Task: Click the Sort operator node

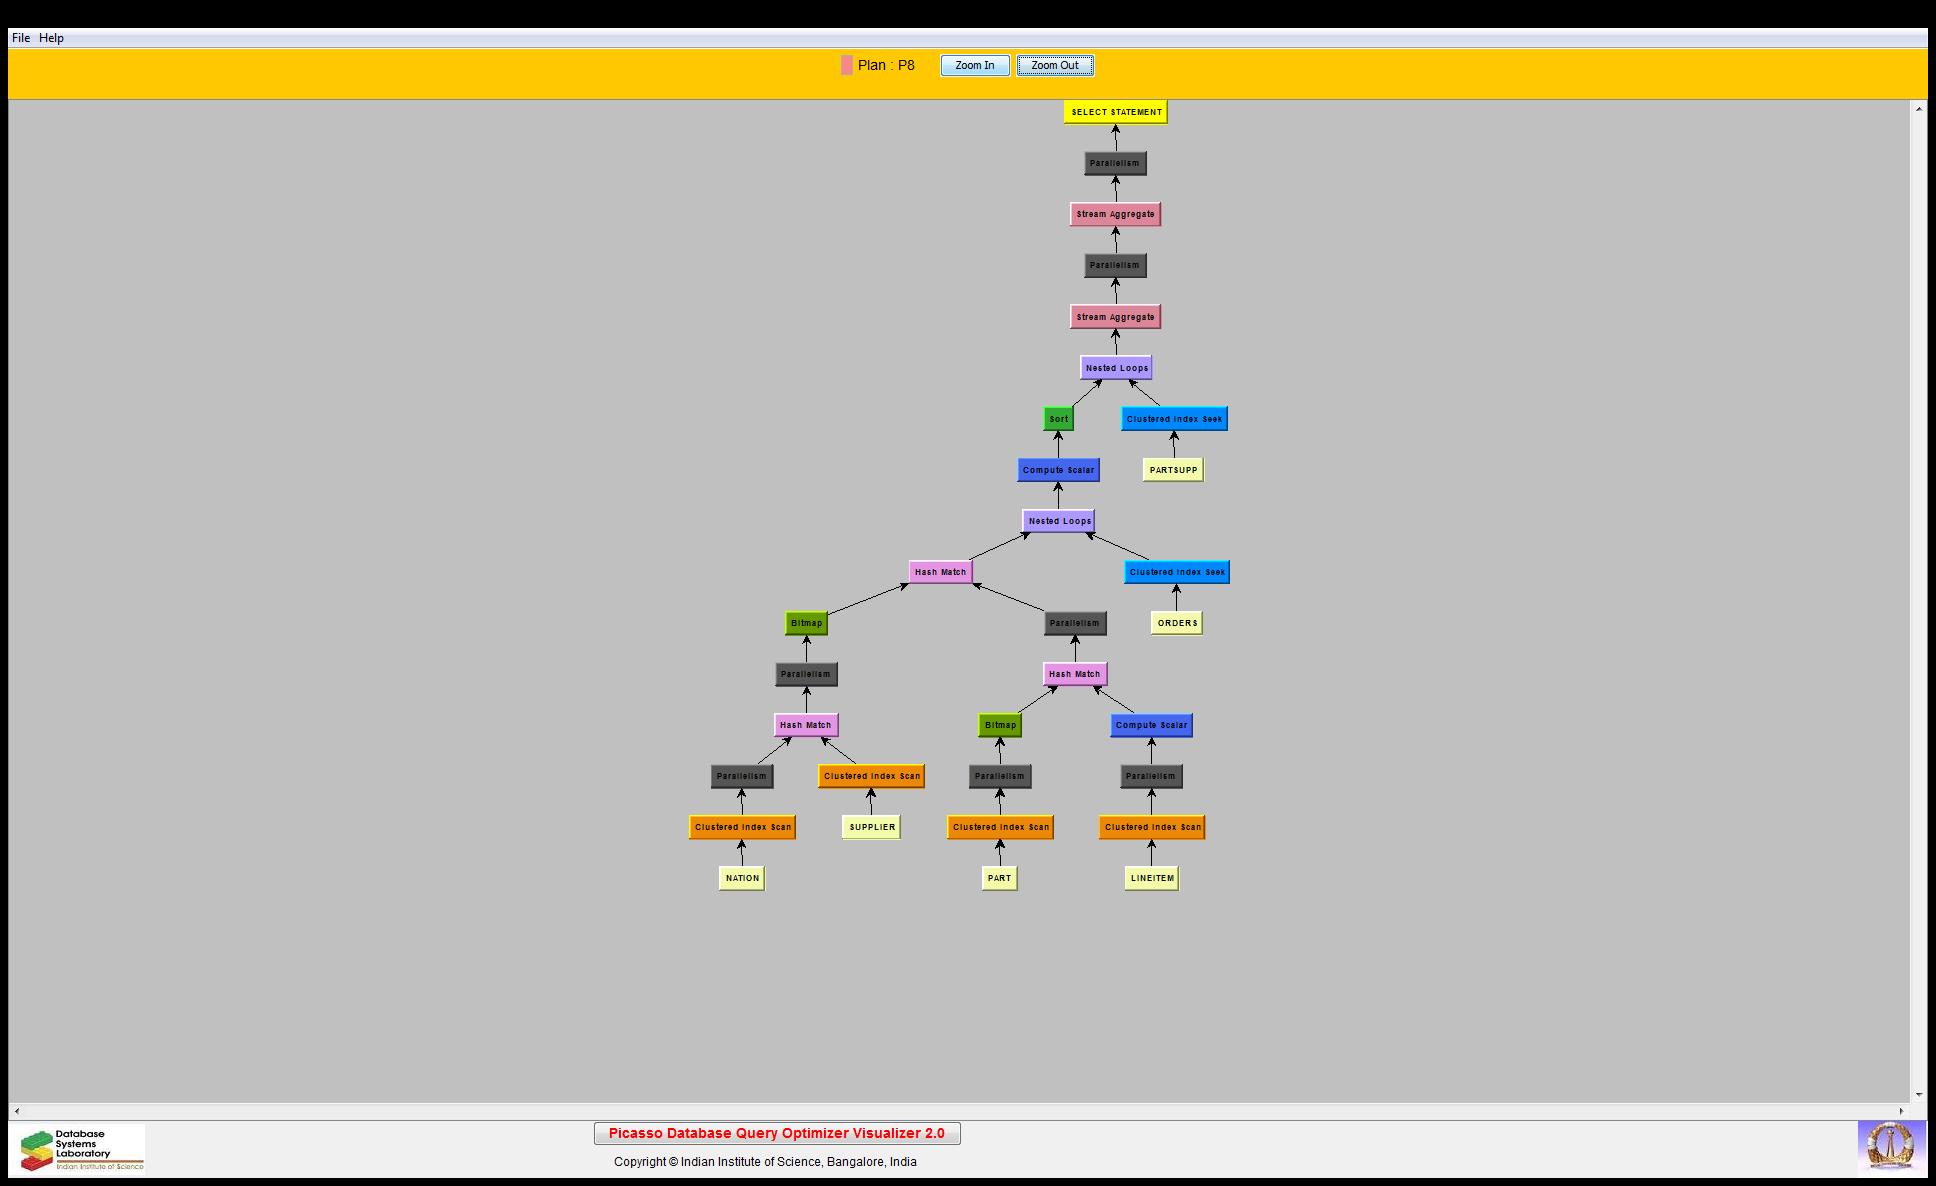Action: point(1058,419)
